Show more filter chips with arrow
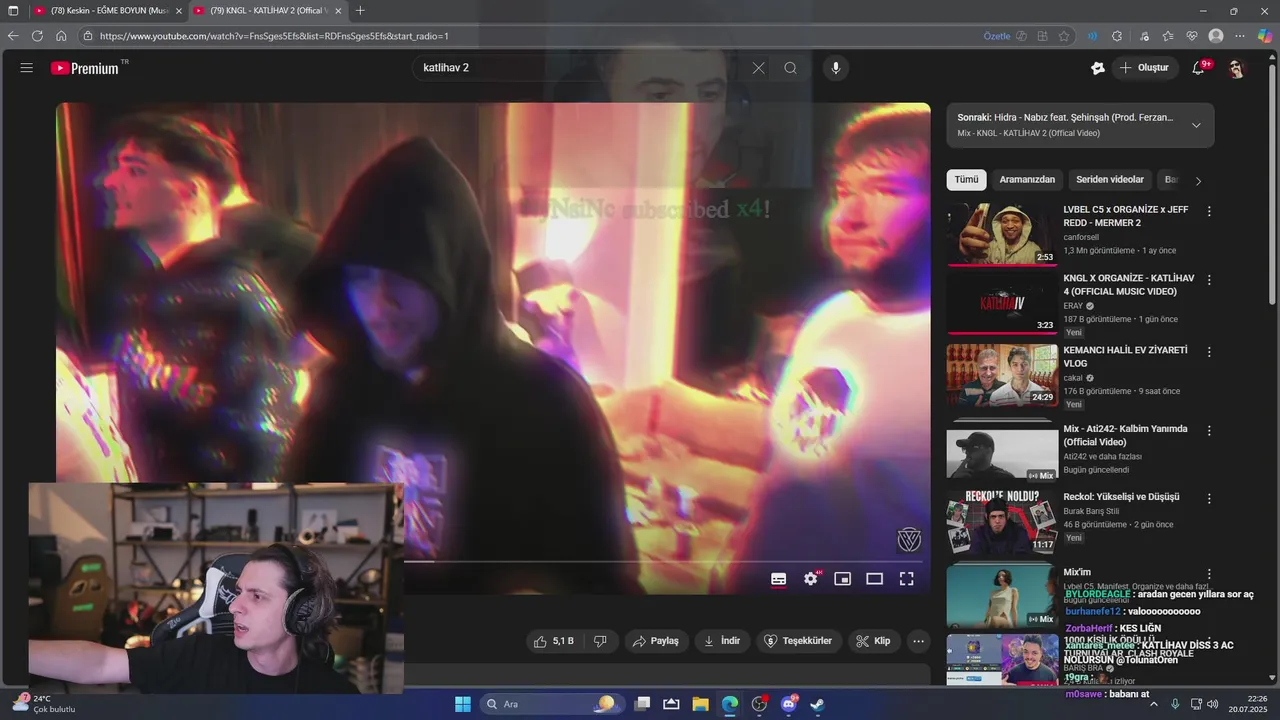 (1198, 181)
